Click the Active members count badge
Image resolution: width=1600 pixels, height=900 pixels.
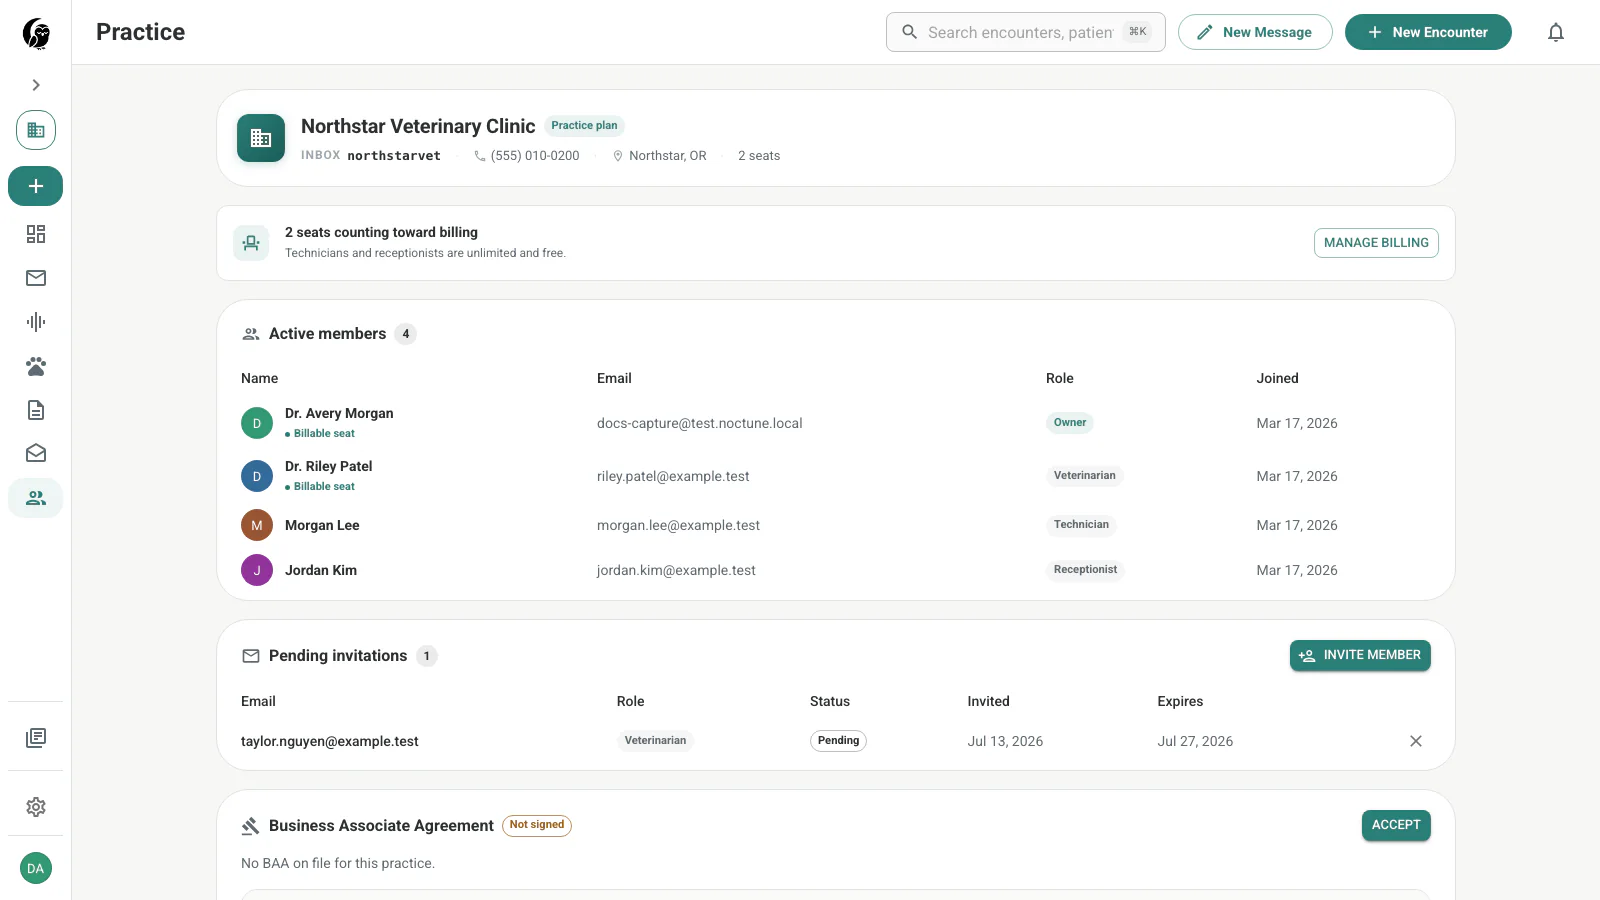406,334
